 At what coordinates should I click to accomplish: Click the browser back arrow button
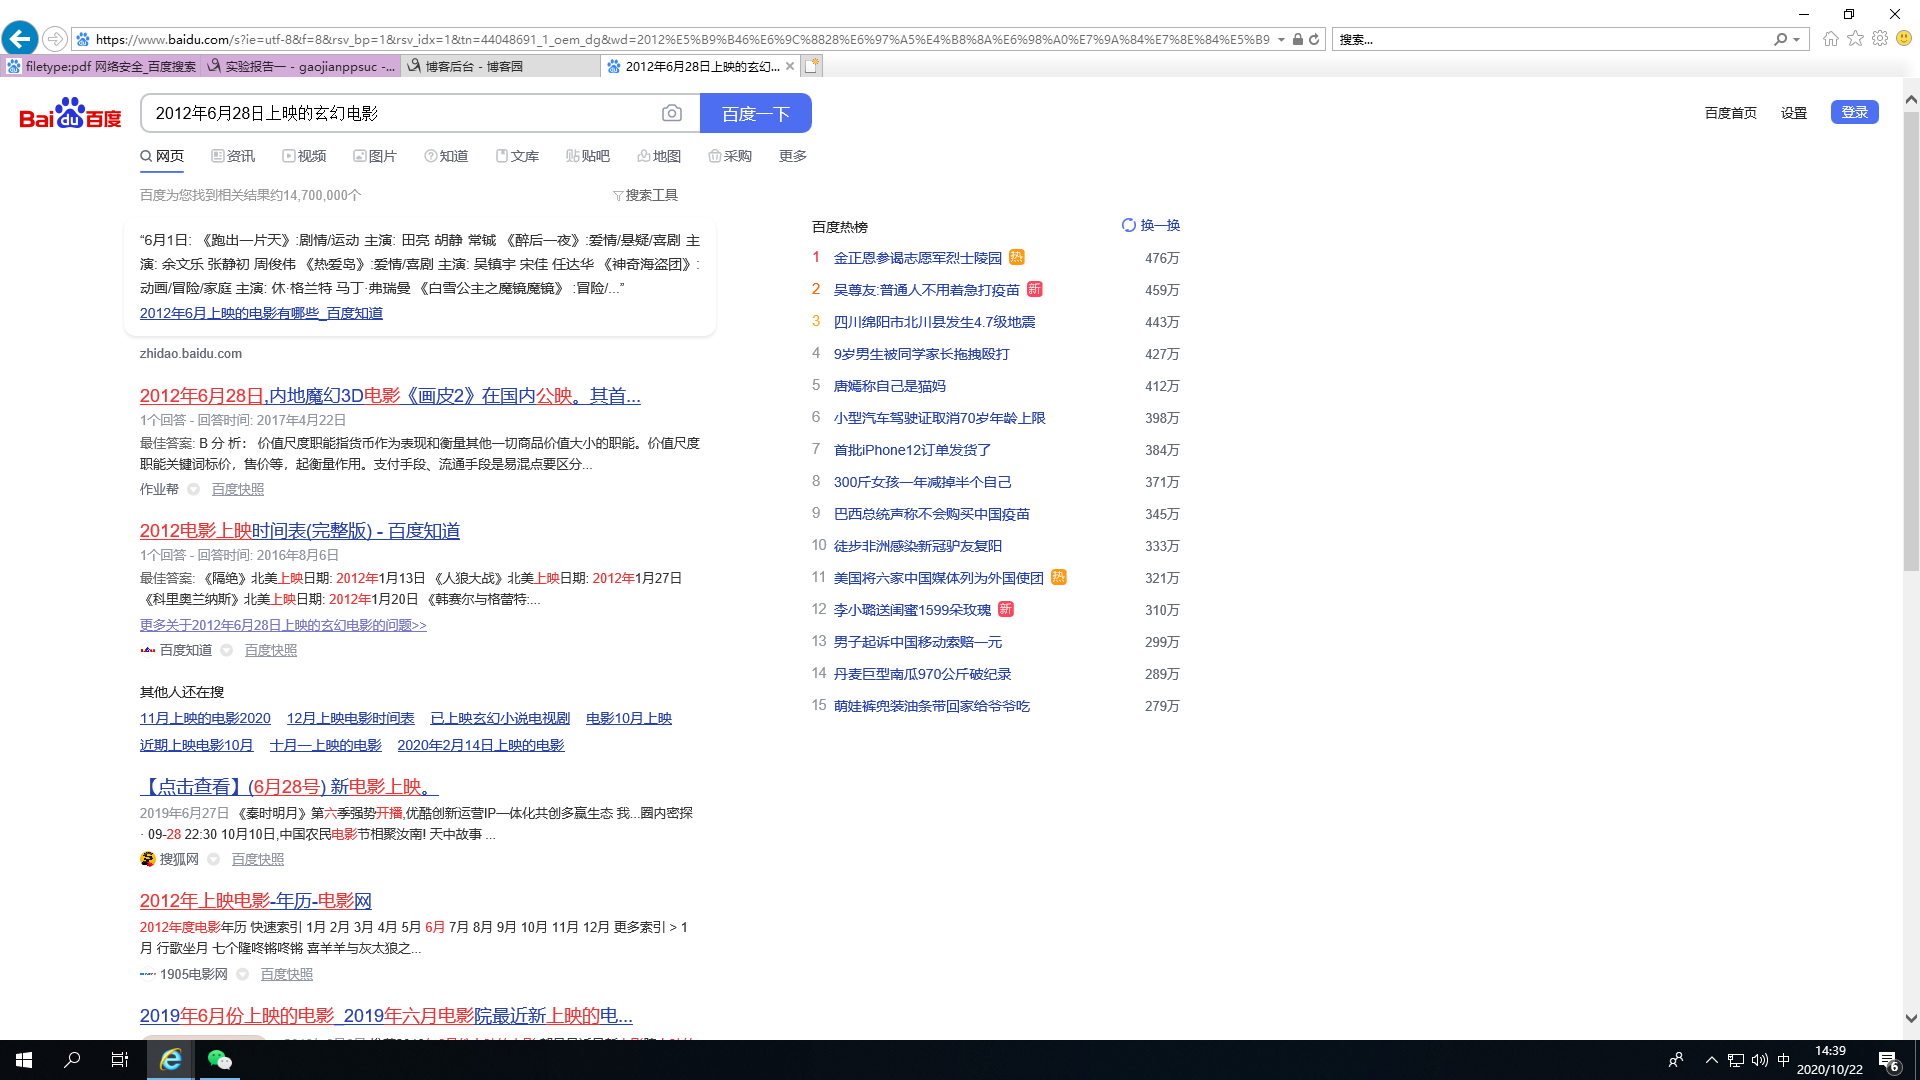click(20, 39)
